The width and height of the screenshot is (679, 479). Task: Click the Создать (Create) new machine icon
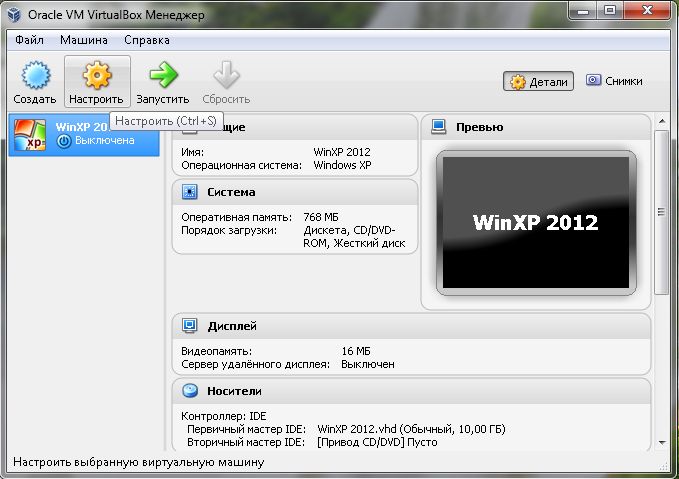34,76
